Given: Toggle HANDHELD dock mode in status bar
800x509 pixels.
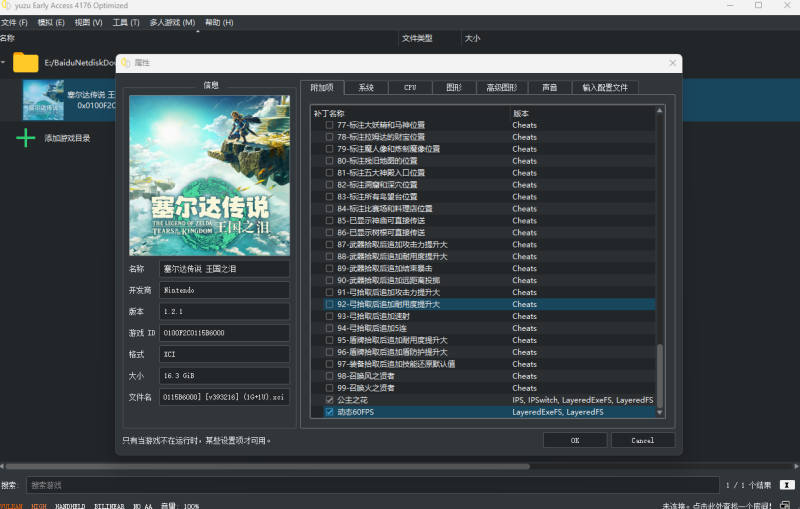Looking at the screenshot, I should click(x=70, y=506).
